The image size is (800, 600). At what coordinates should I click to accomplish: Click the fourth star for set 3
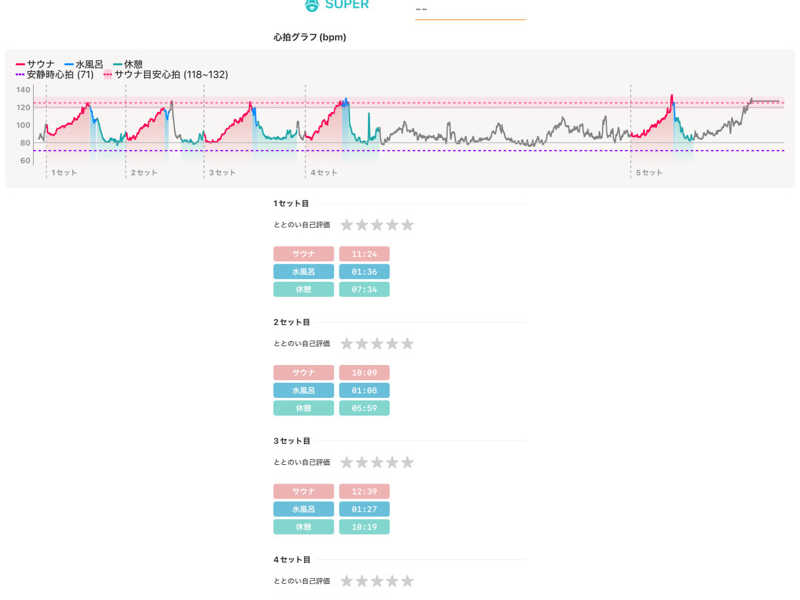coord(392,462)
